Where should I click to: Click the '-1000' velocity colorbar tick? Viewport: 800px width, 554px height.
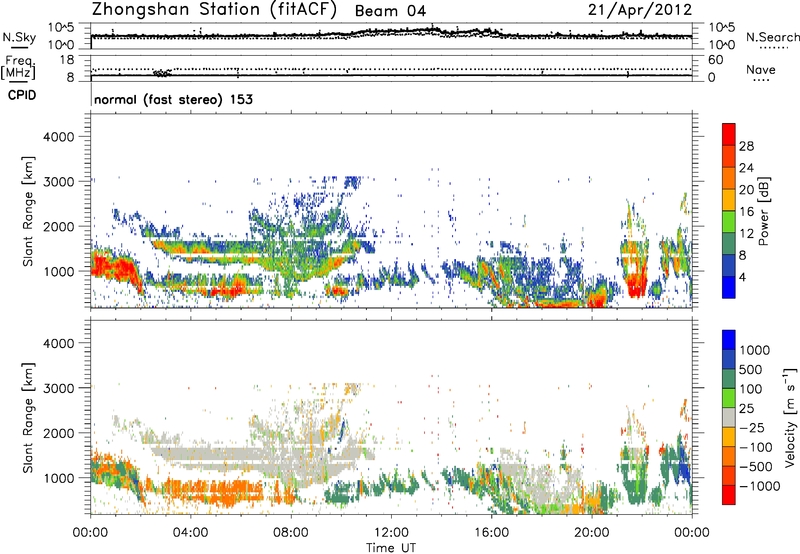pos(759,486)
